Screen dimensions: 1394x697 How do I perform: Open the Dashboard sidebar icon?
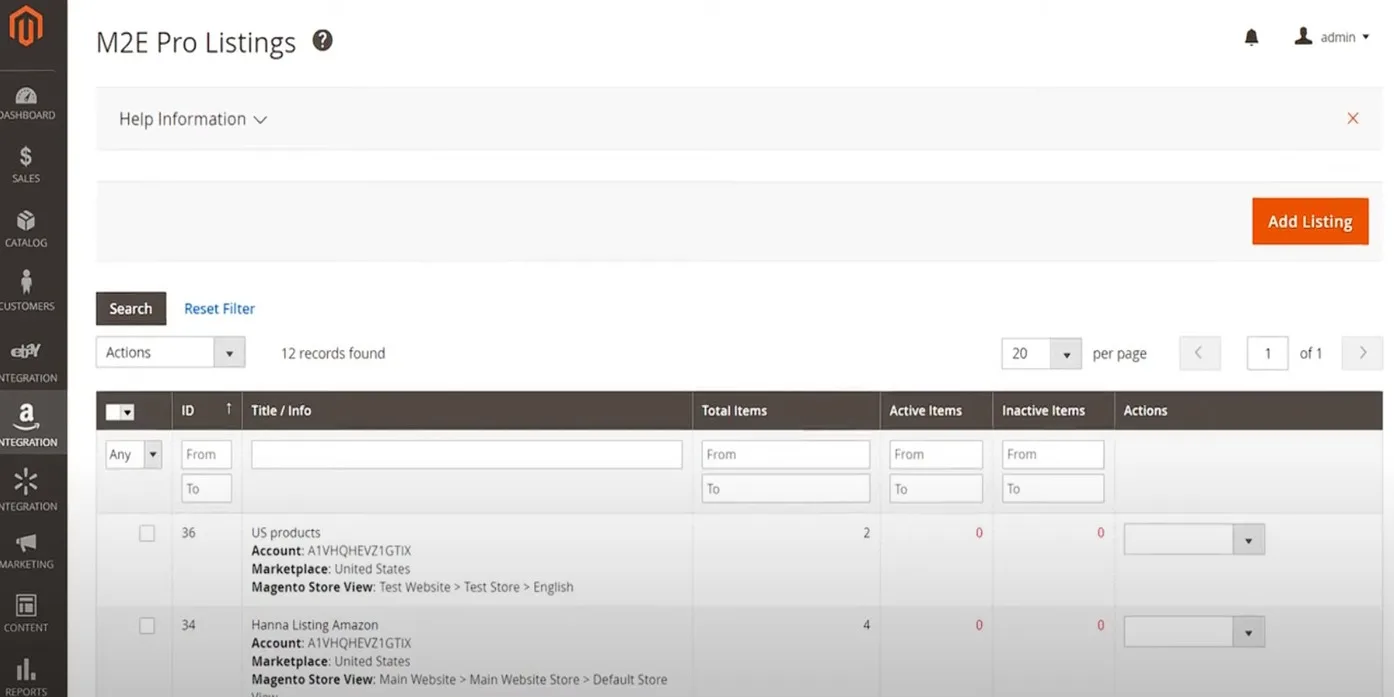click(x=27, y=103)
